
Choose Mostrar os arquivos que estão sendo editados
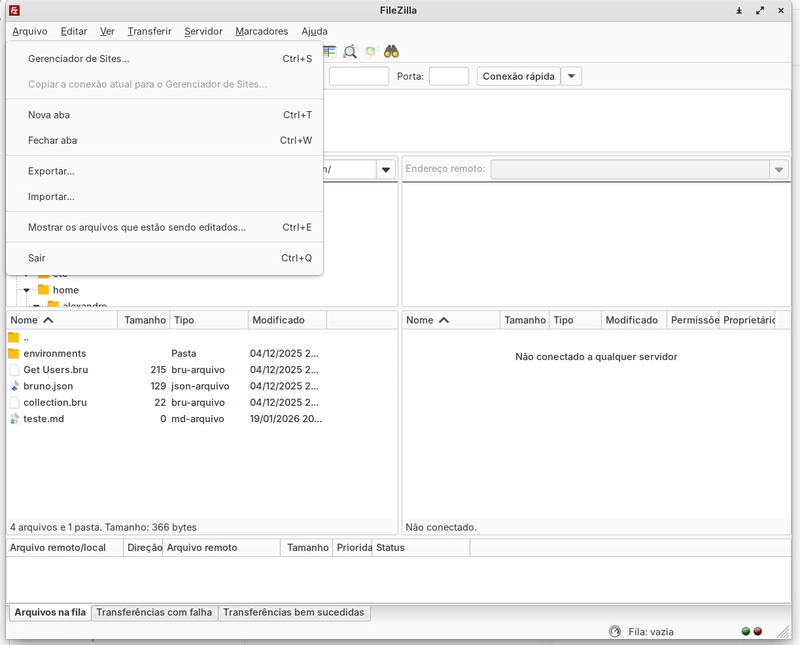(164, 227)
